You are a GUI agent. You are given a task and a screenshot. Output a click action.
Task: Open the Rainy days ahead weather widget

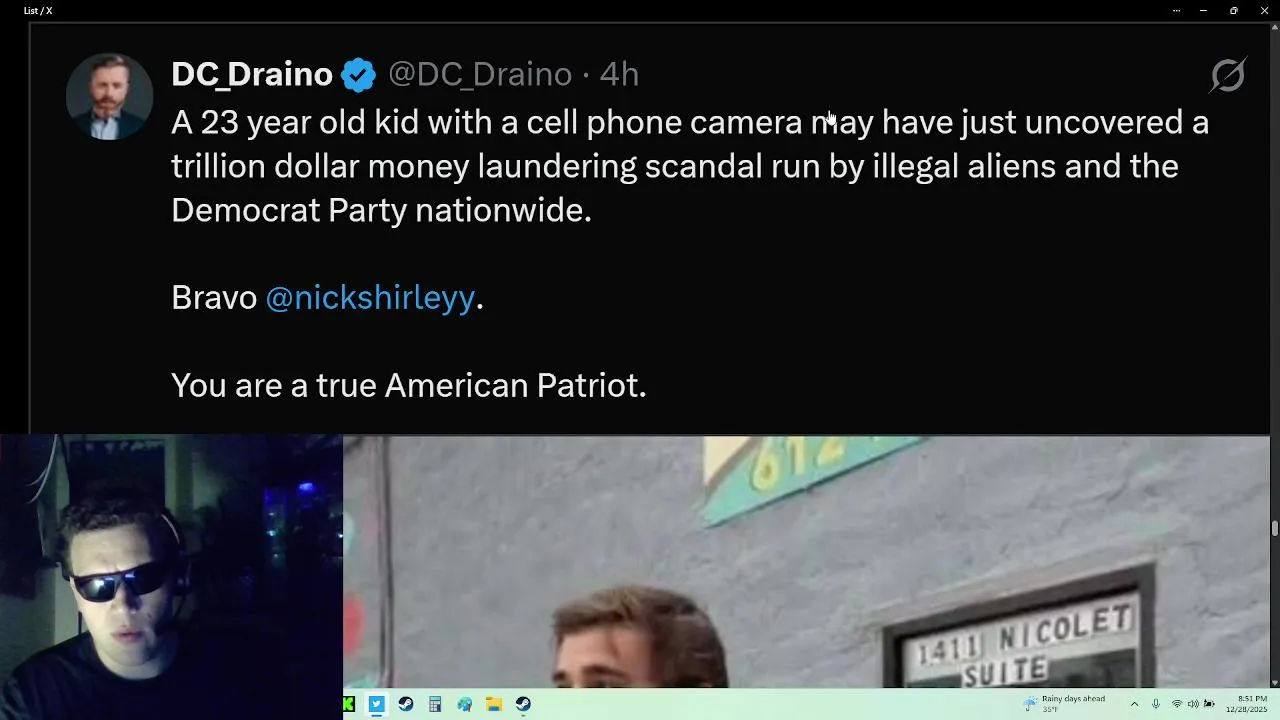1065,704
